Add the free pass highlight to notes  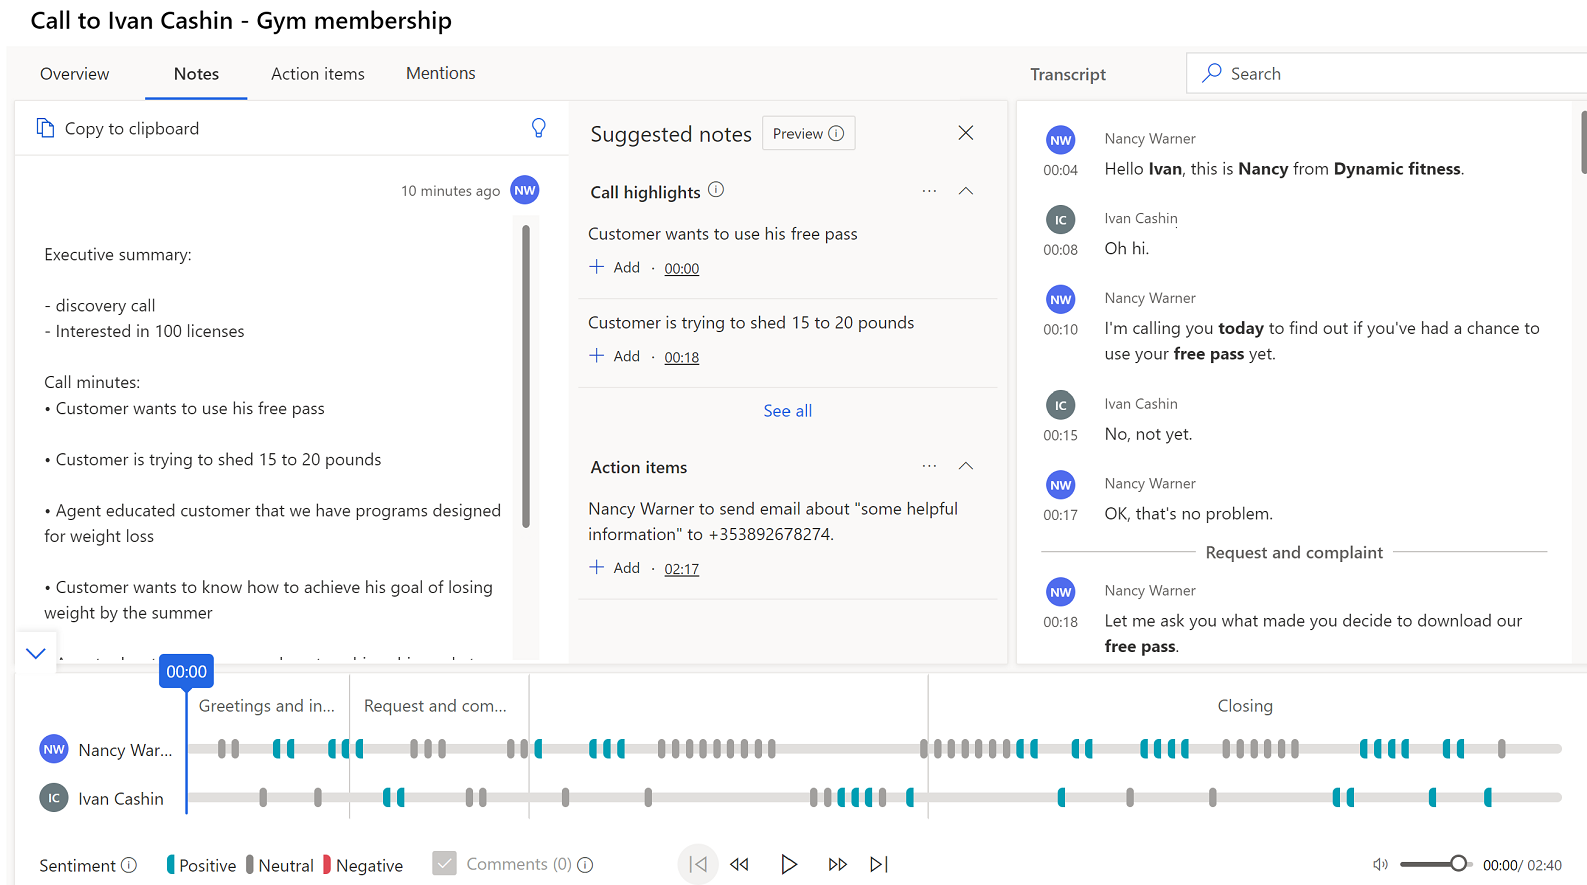coord(614,267)
